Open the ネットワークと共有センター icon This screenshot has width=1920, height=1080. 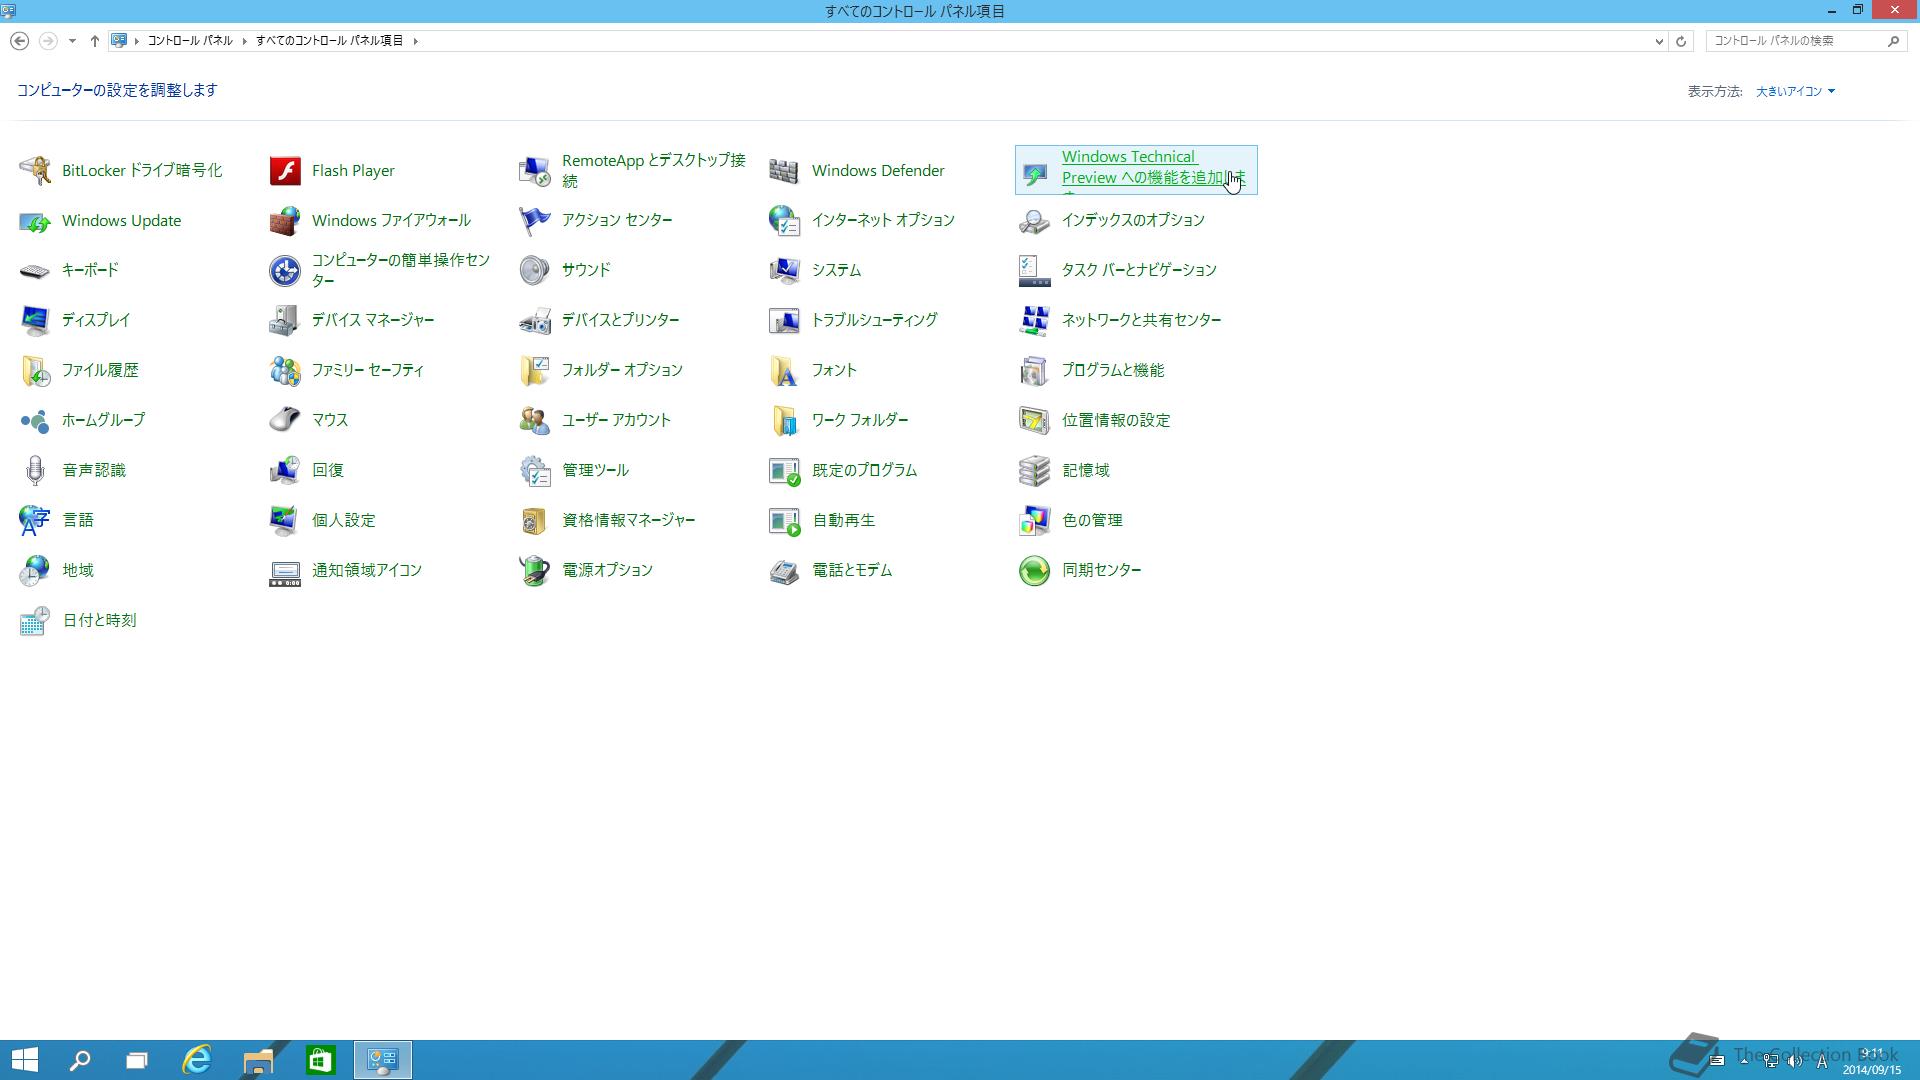click(1035, 320)
